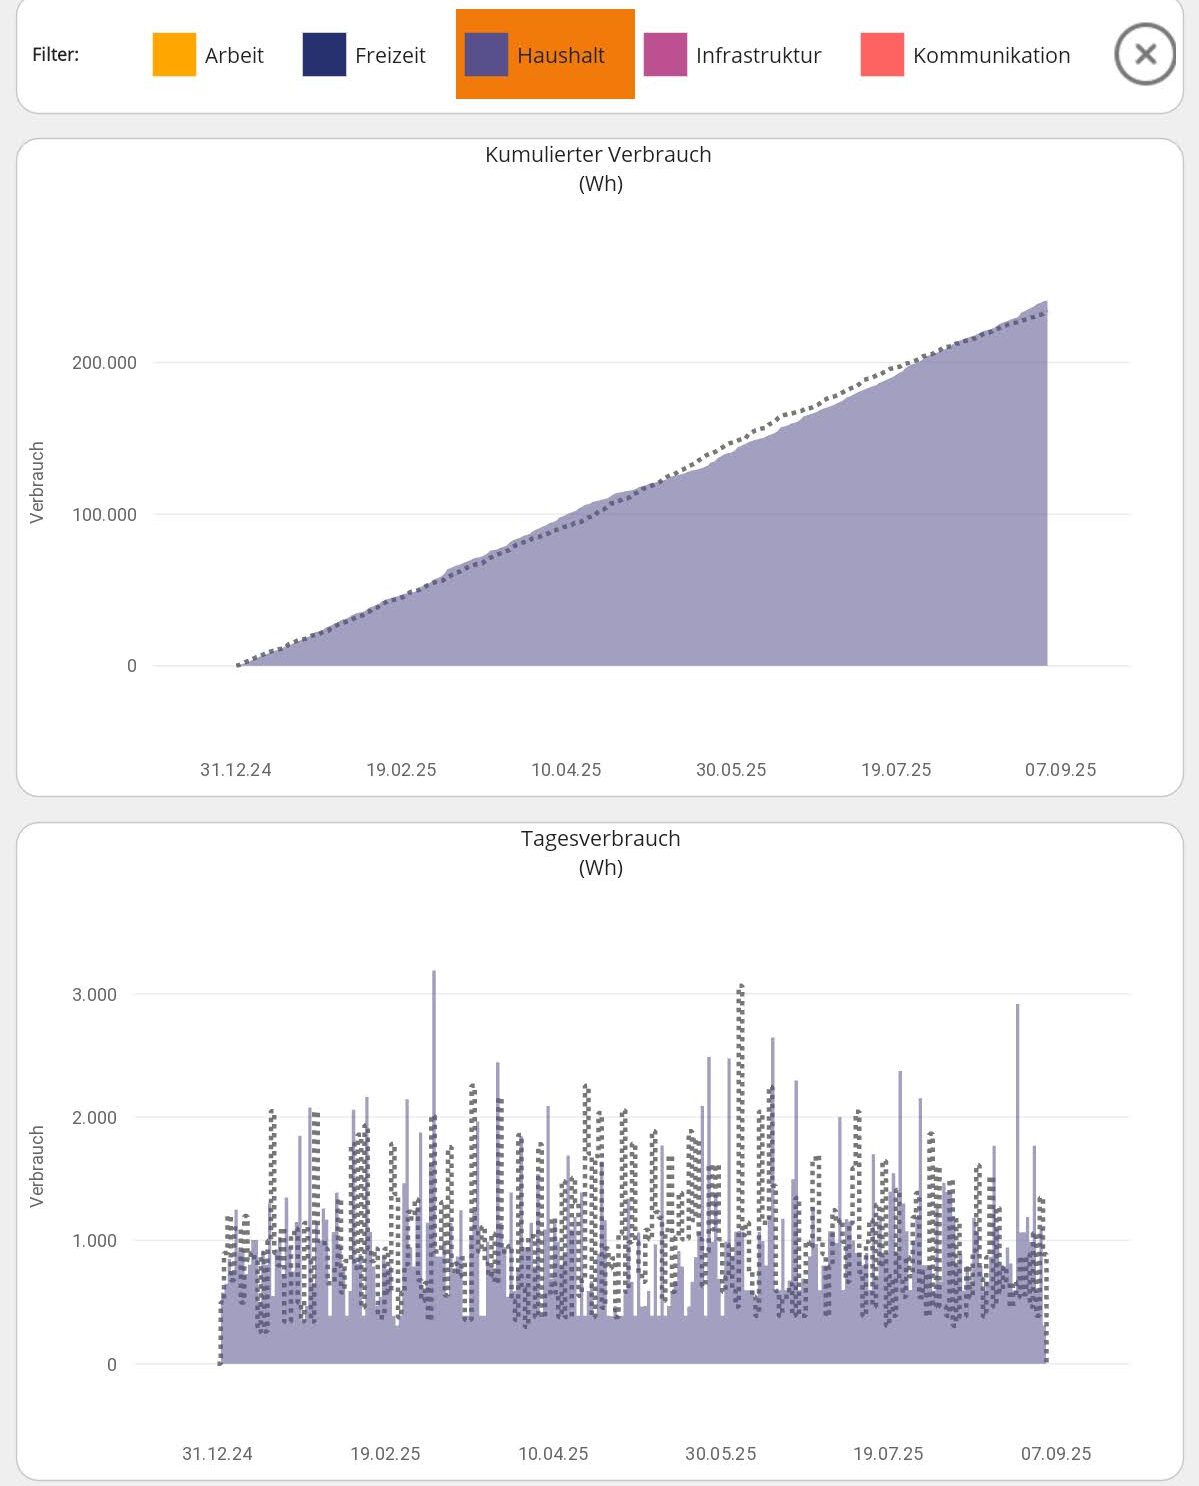Viewport: 1199px width, 1486px height.
Task: Click the Tagesverbrauch chart title
Action: pyautogui.click(x=600, y=839)
